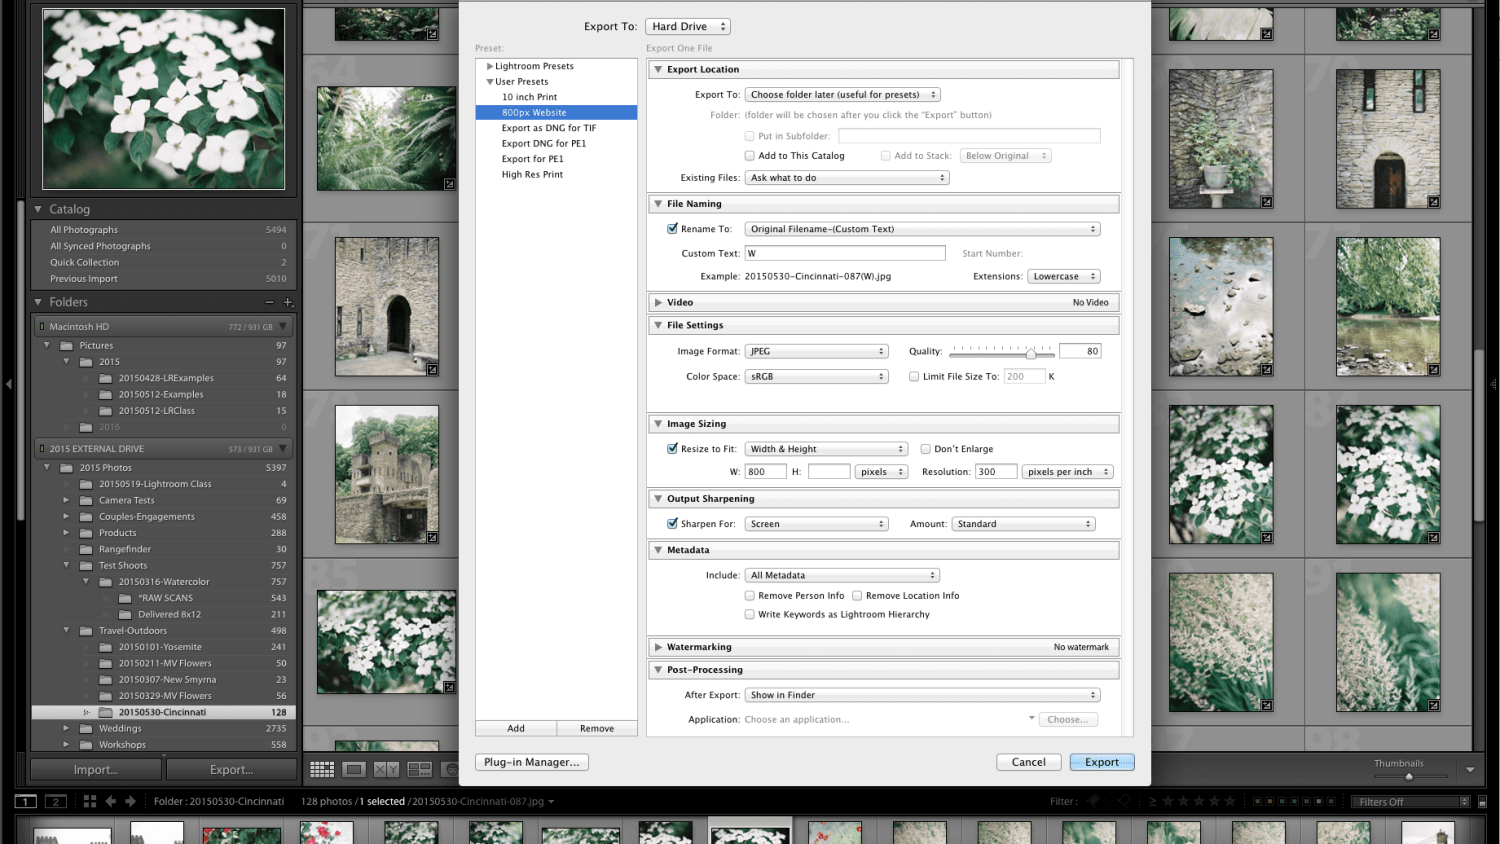
Task: Select Export for PE1 preset
Action: coord(532,159)
